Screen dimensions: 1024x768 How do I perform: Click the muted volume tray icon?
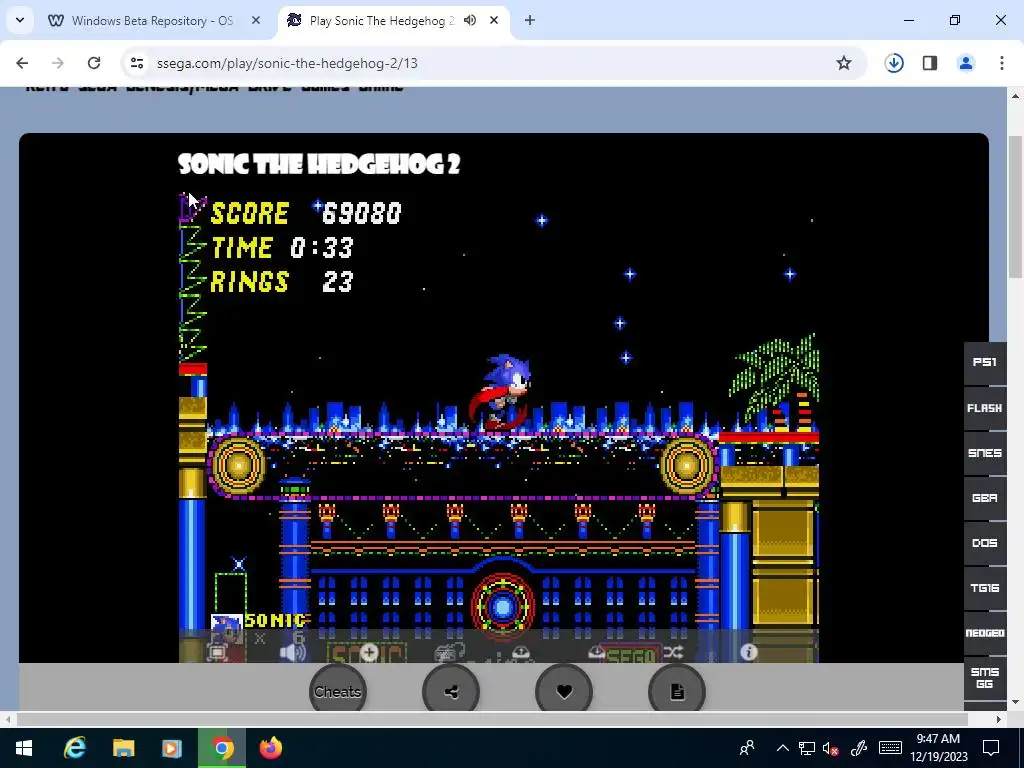[831, 748]
